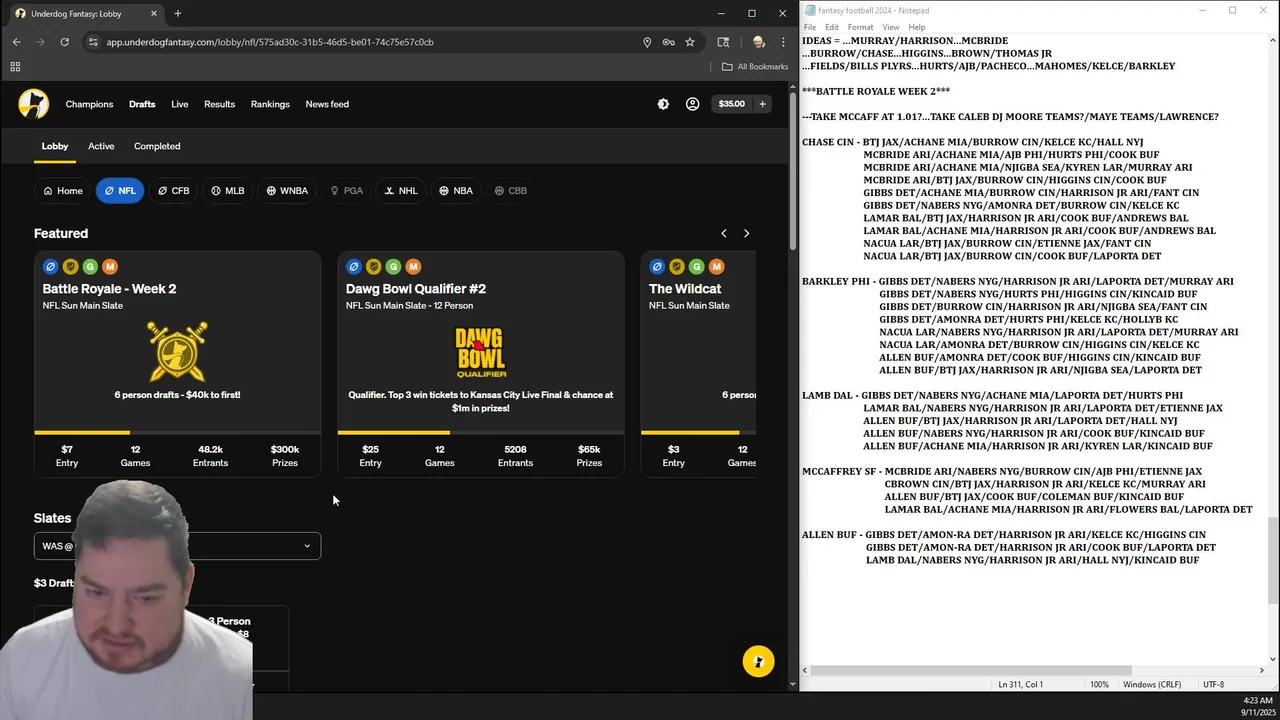This screenshot has height=720, width=1280.
Task: Open the Chrome three-dot menu
Action: pyautogui.click(x=783, y=42)
